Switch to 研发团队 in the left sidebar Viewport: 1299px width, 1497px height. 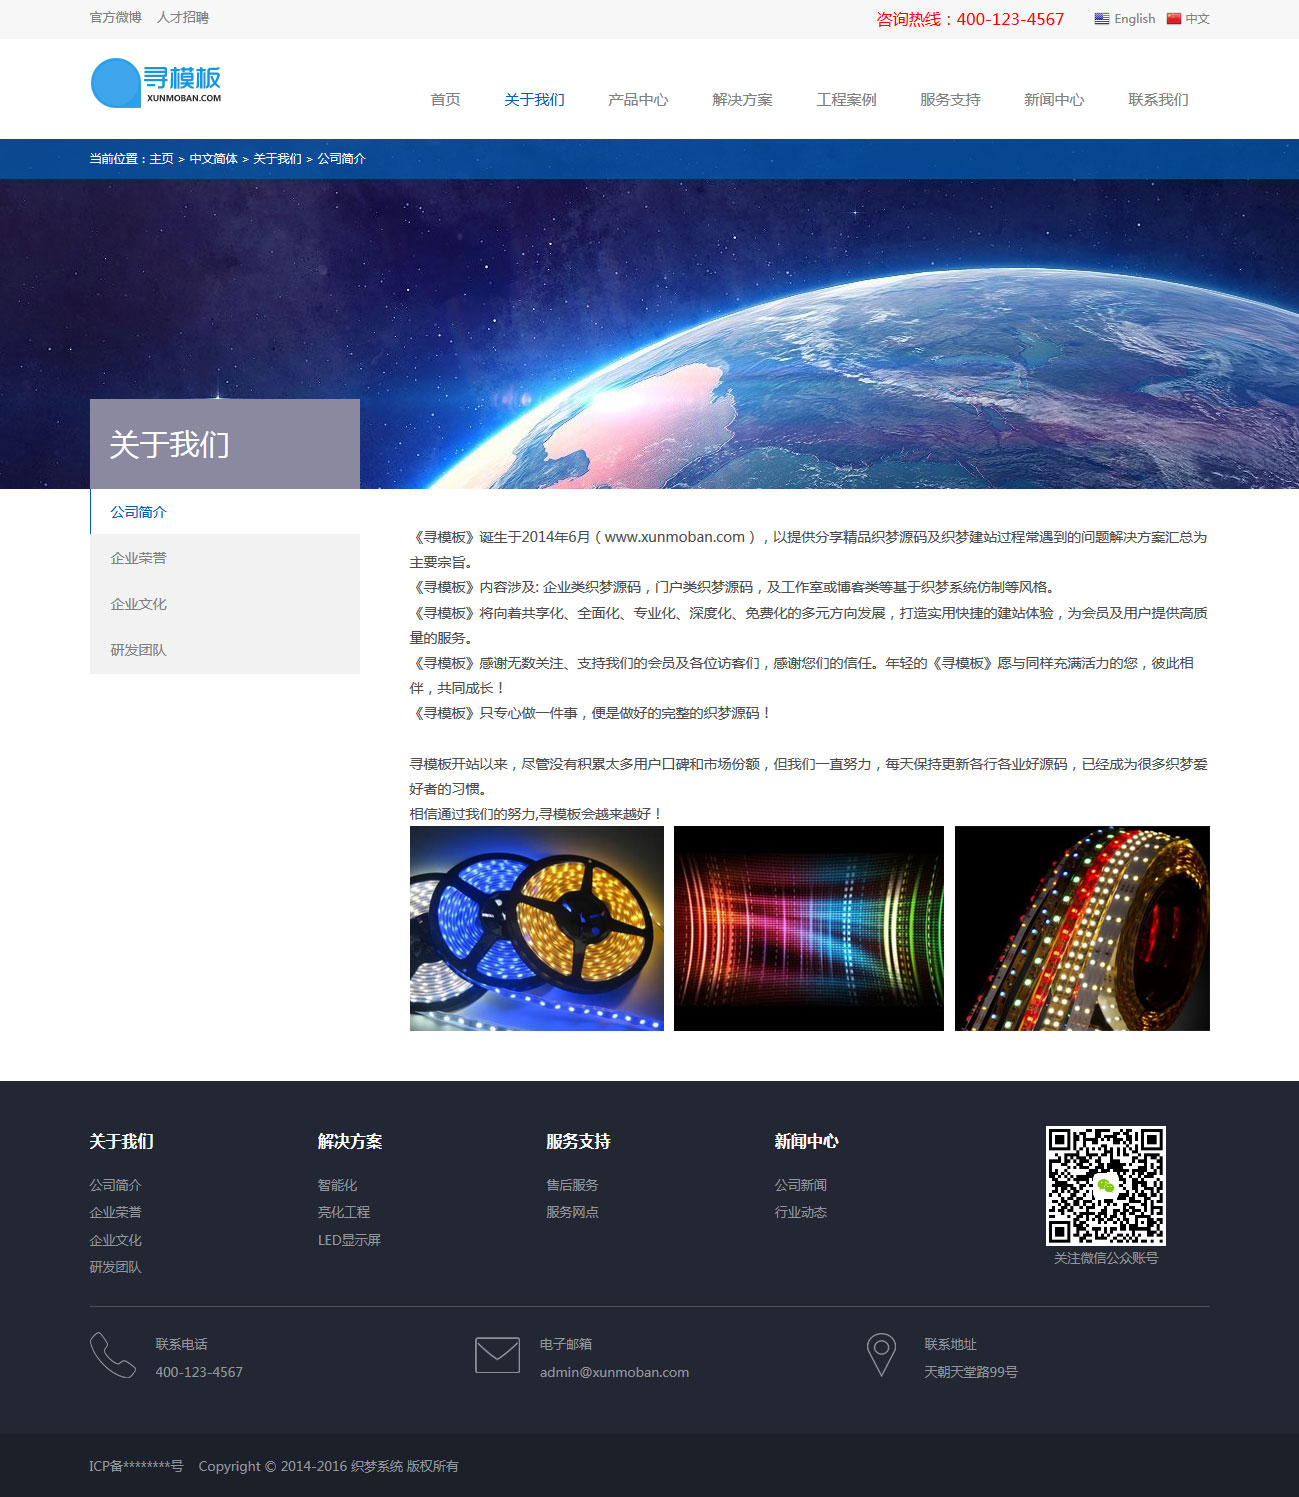(138, 650)
